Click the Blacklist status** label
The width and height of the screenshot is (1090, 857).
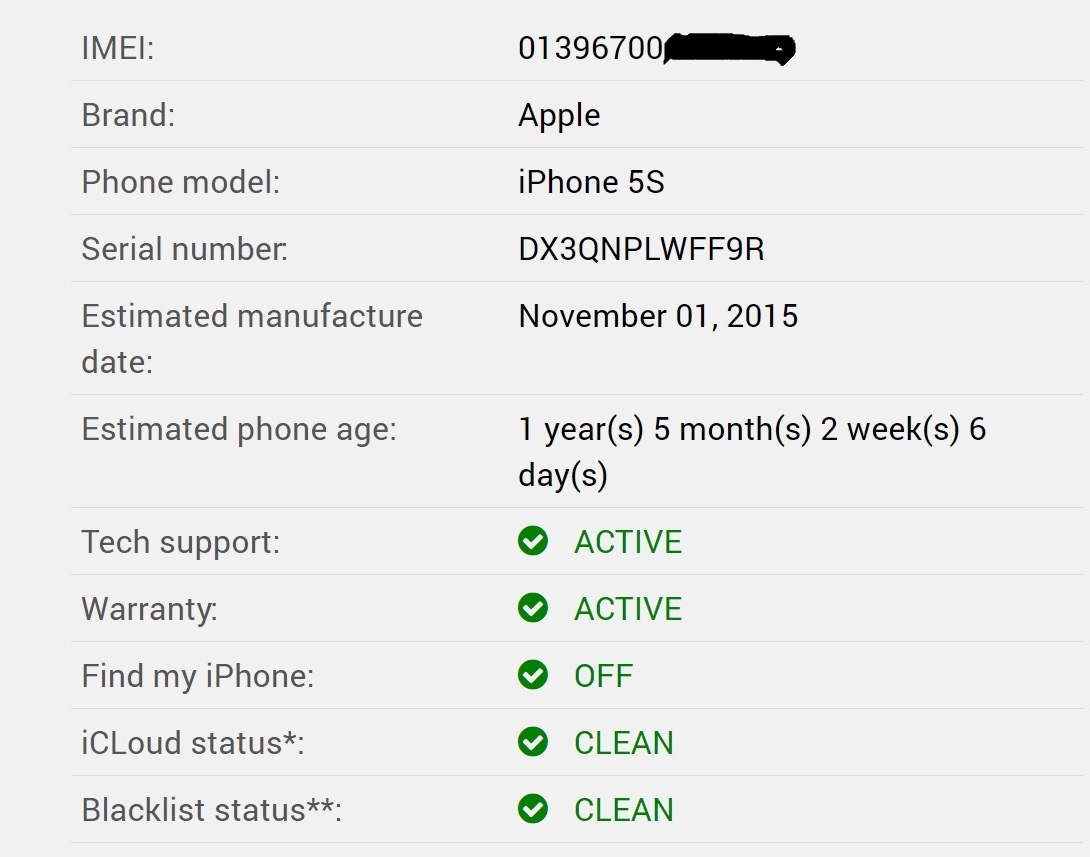(x=211, y=810)
